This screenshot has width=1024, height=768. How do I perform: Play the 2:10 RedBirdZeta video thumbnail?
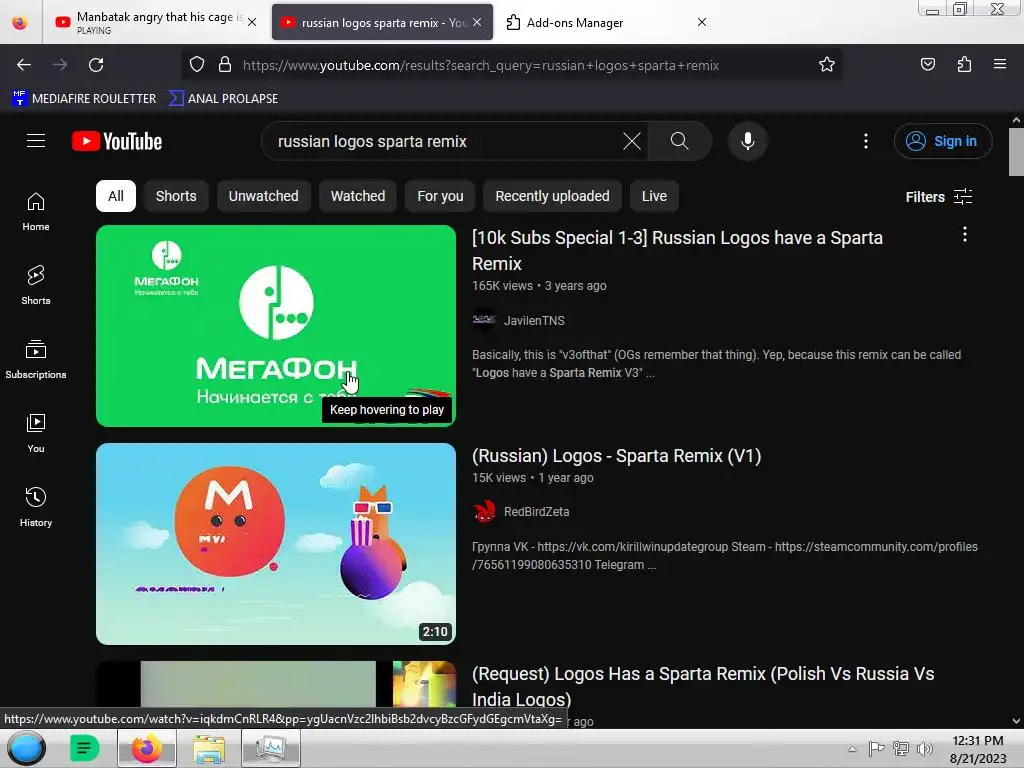tap(276, 544)
